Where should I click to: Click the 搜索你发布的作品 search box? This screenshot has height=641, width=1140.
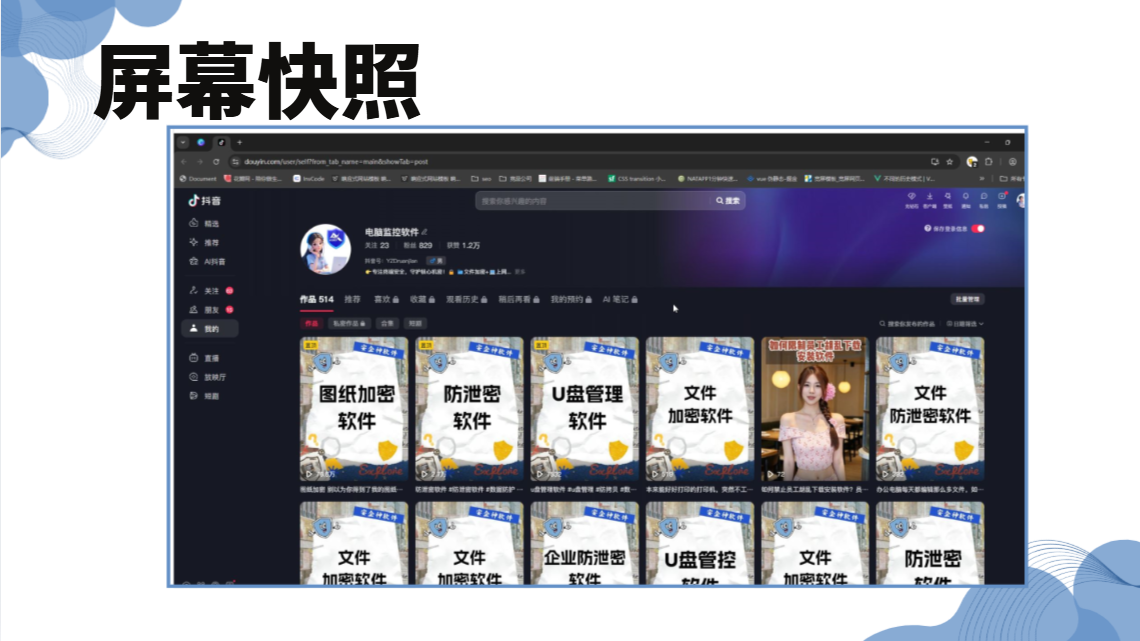907,323
